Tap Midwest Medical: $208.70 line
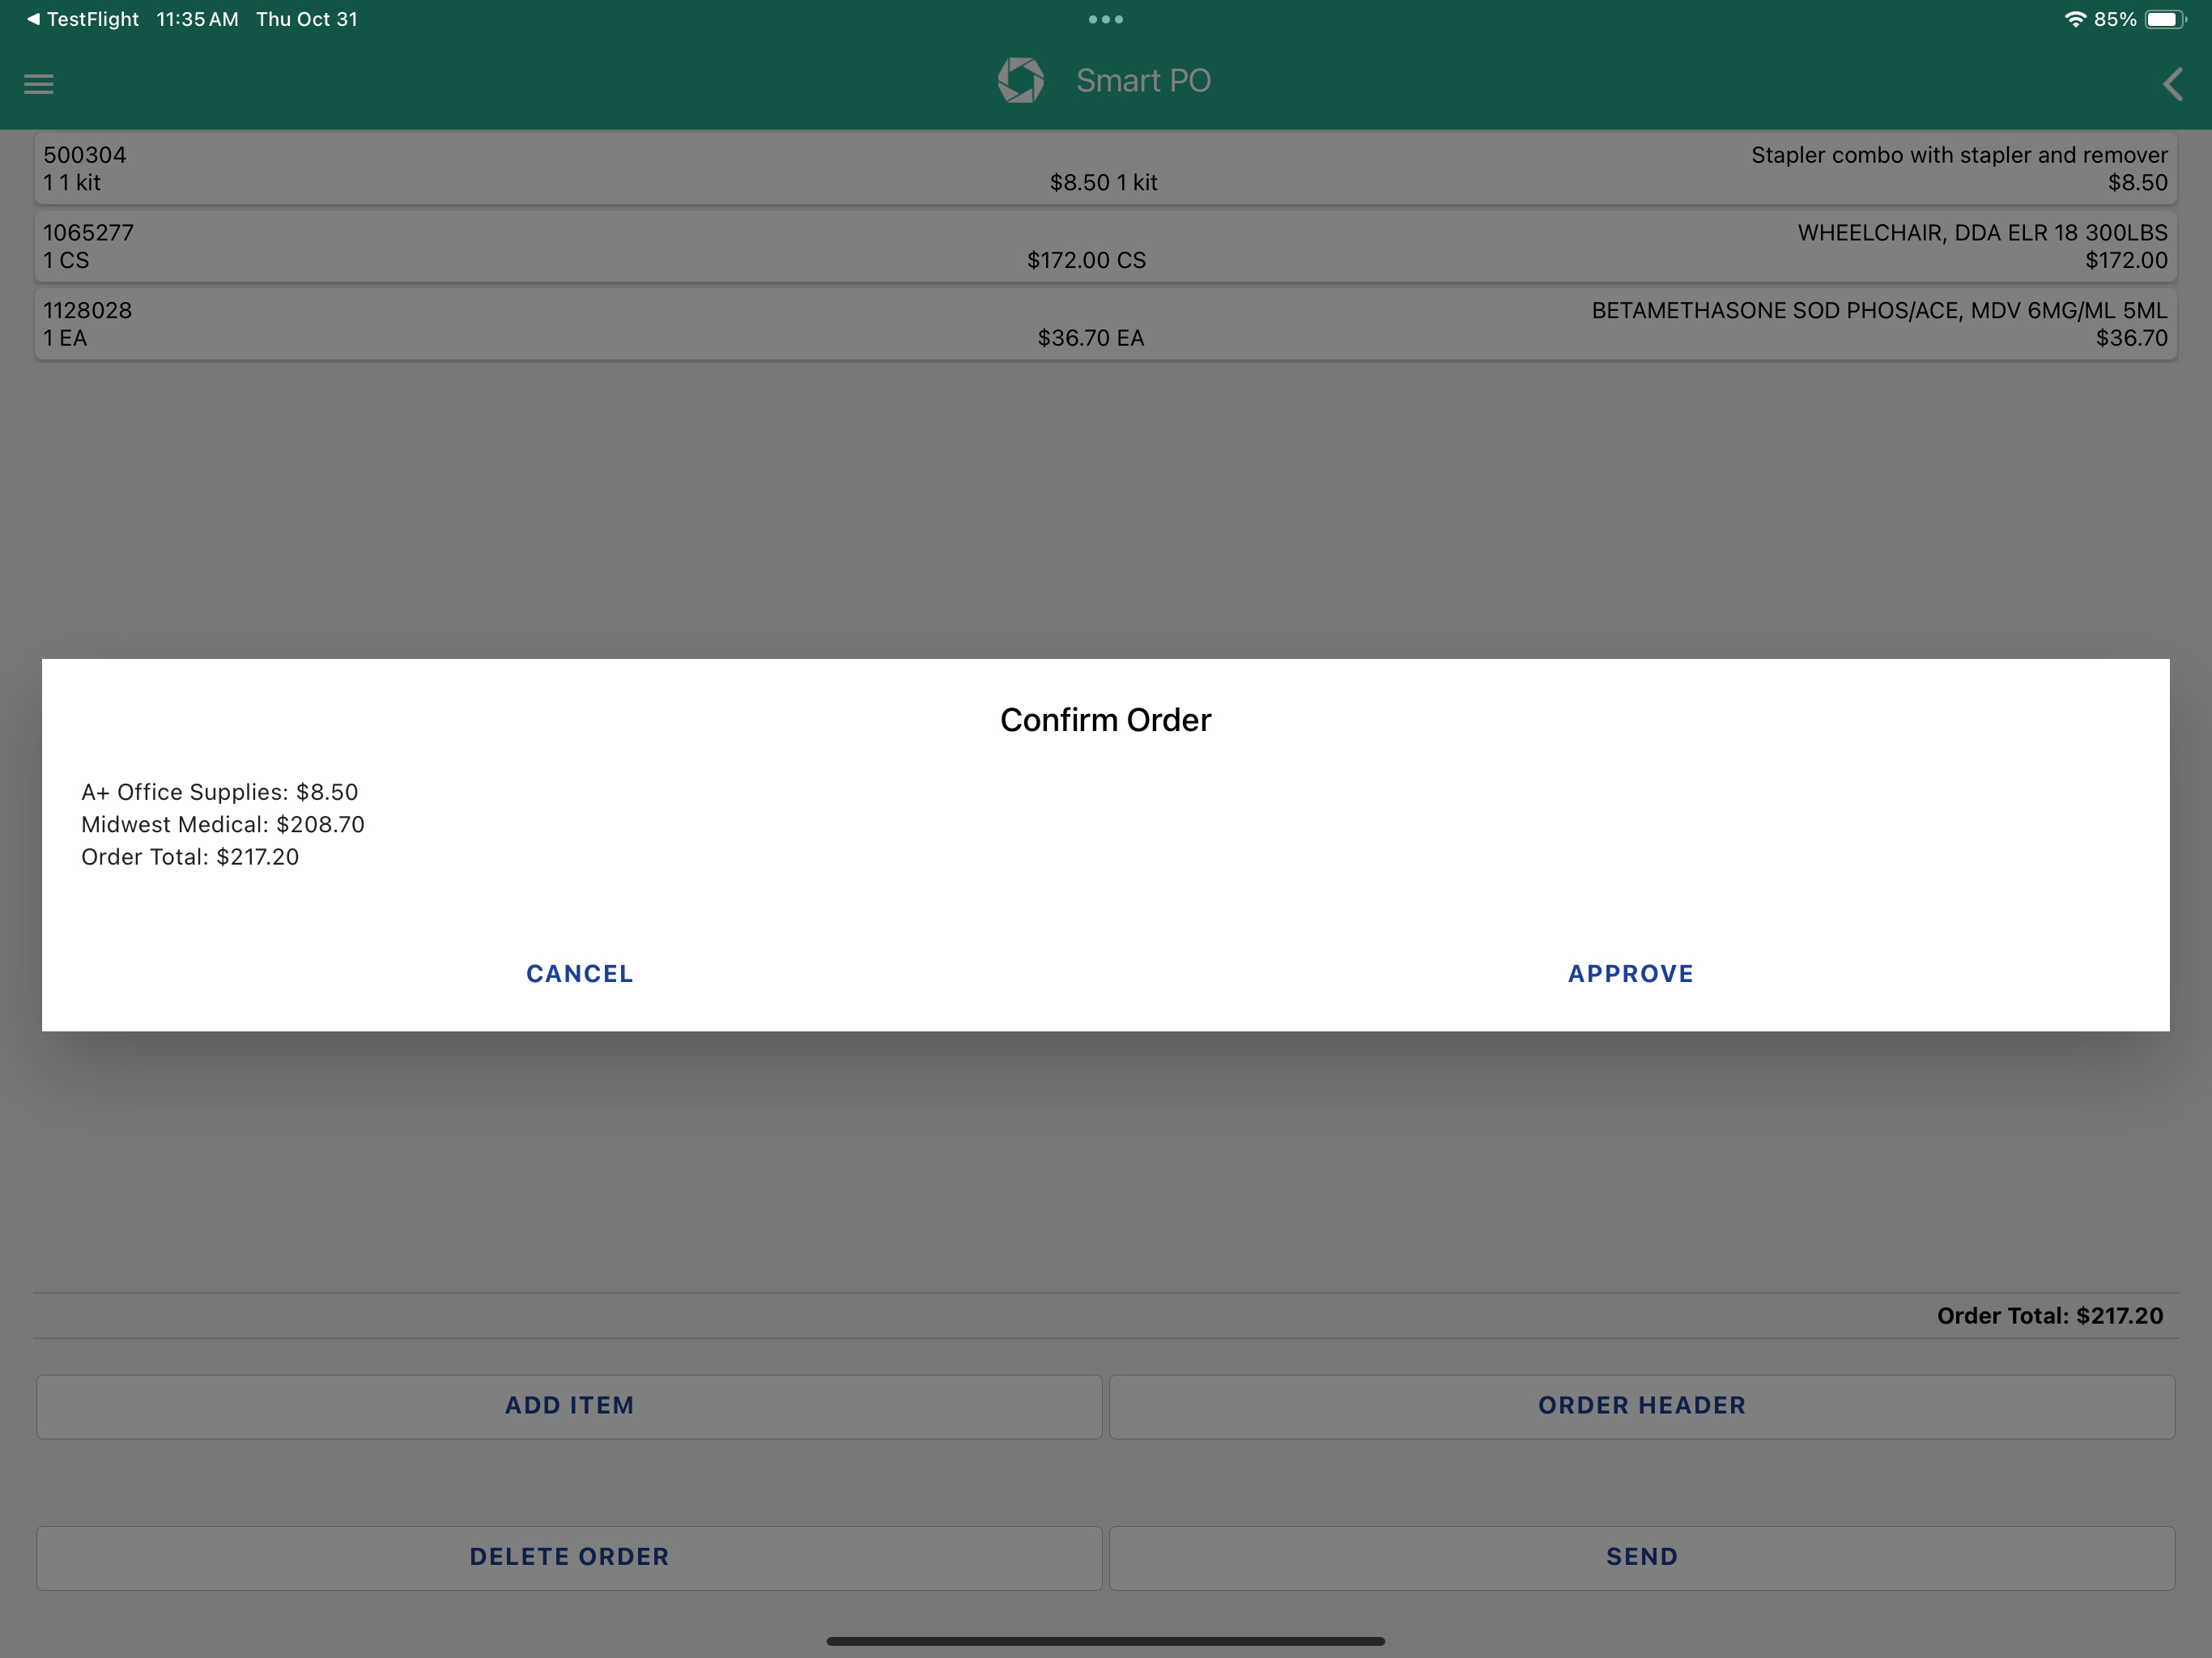The image size is (2212, 1658). 223,825
